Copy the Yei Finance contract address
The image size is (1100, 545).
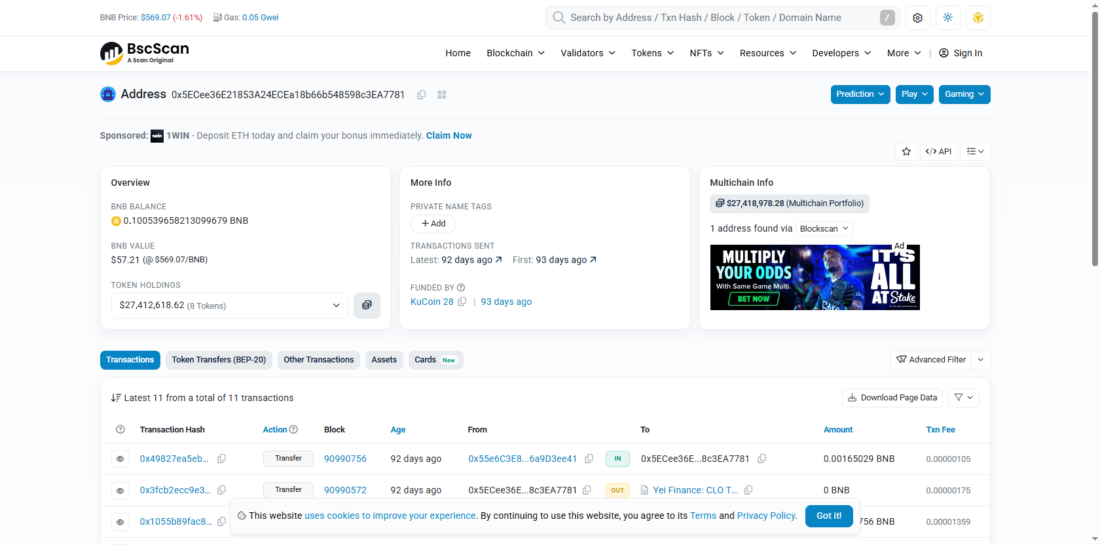749,490
